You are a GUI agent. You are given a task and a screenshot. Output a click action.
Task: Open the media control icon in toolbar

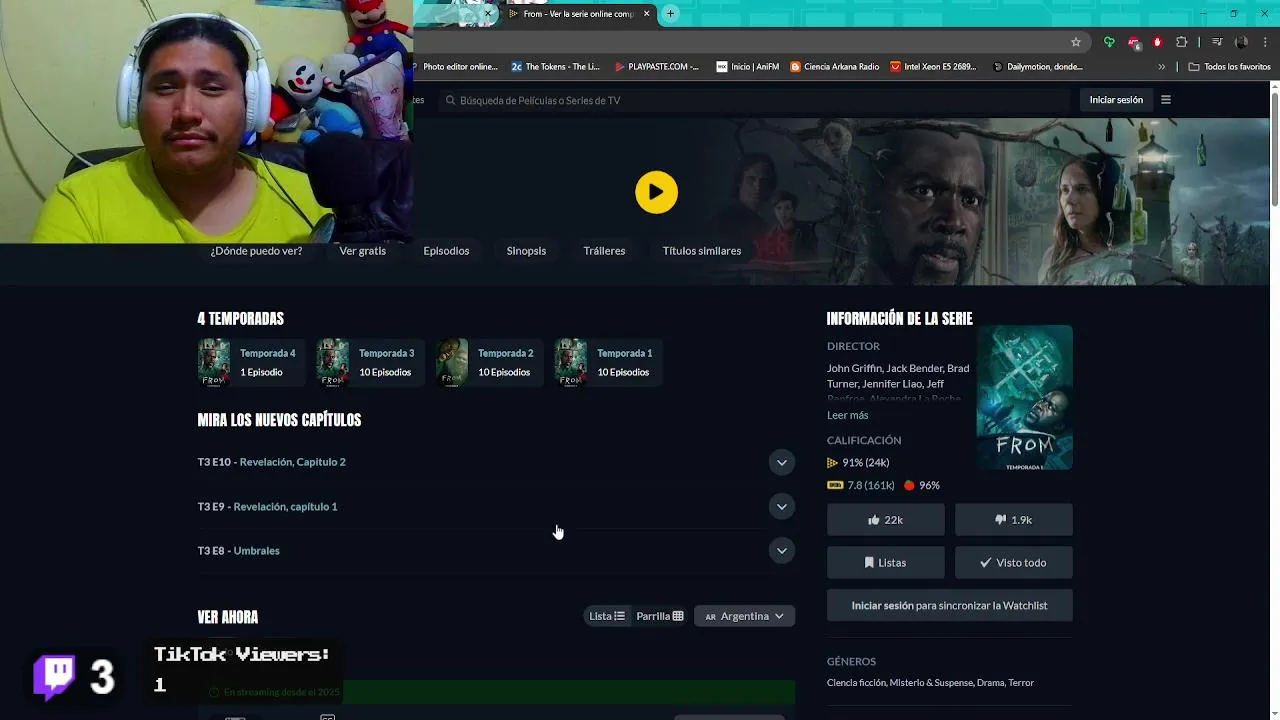(x=1217, y=42)
